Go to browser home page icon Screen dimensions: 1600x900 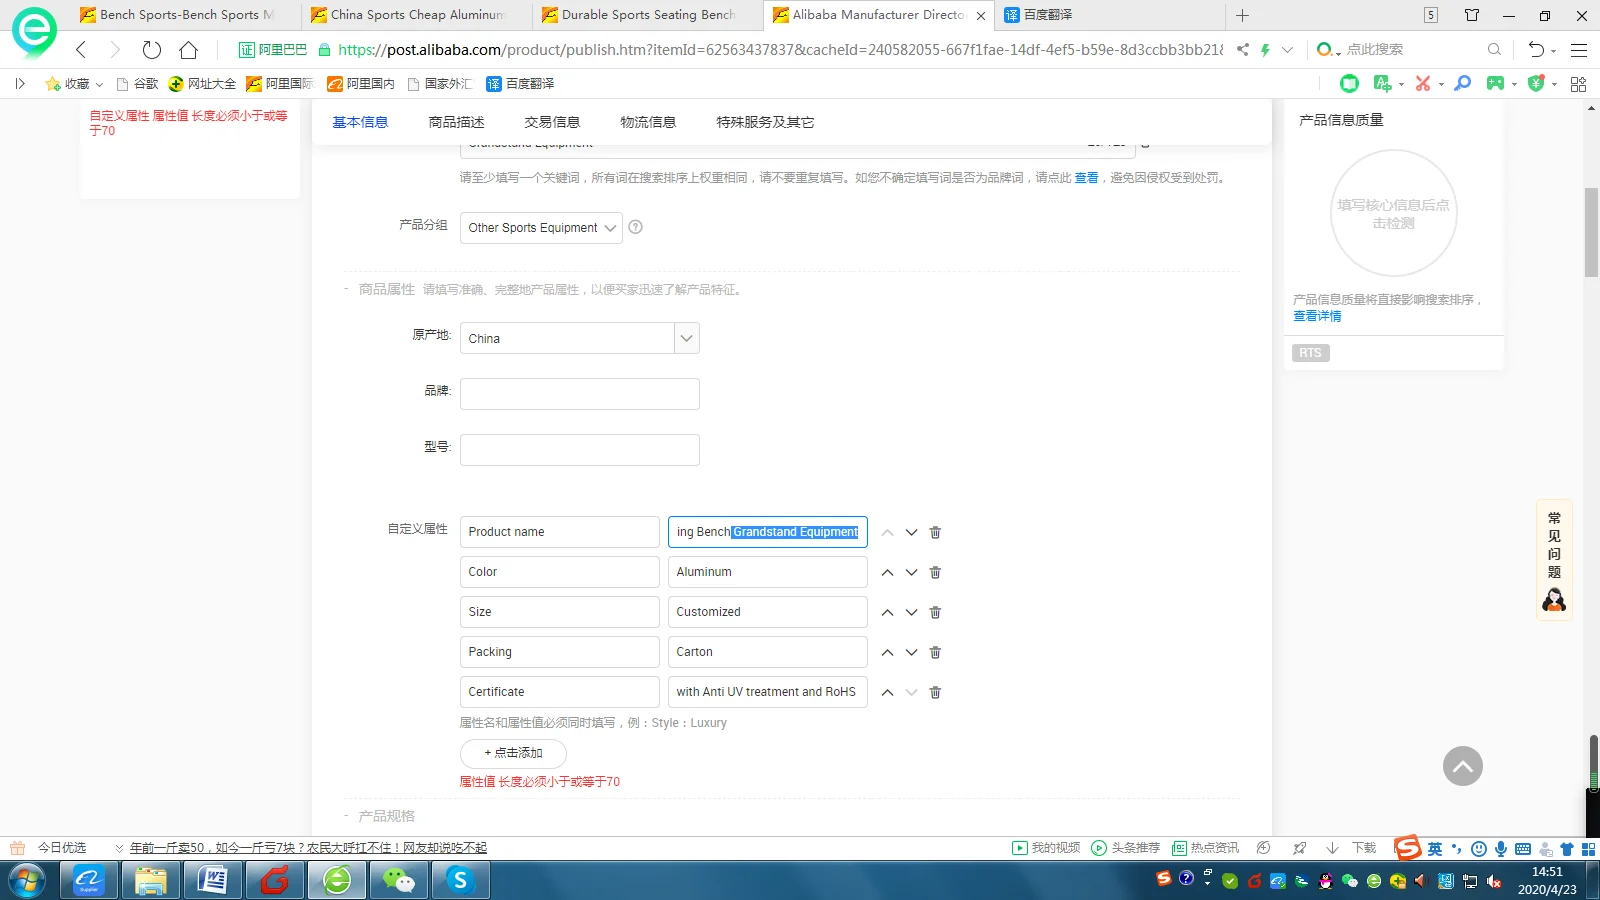pyautogui.click(x=188, y=50)
